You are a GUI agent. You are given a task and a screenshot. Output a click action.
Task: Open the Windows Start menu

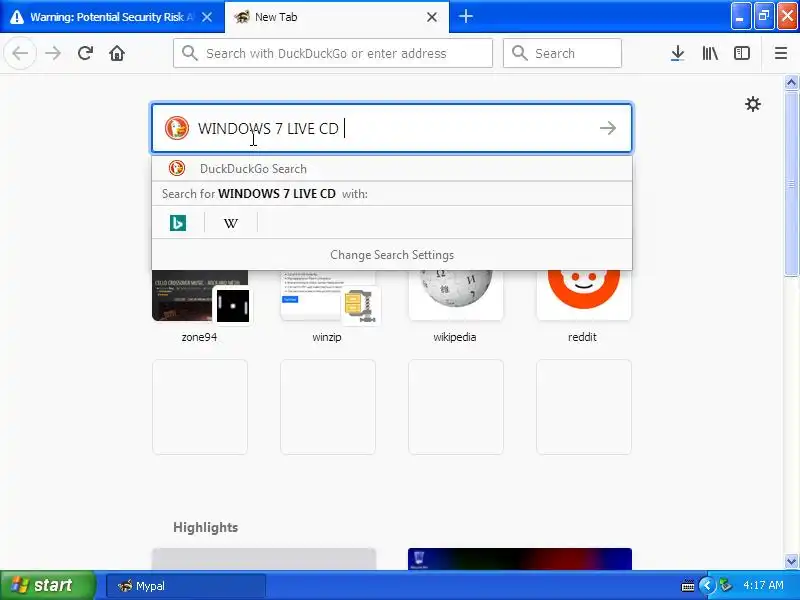48,585
